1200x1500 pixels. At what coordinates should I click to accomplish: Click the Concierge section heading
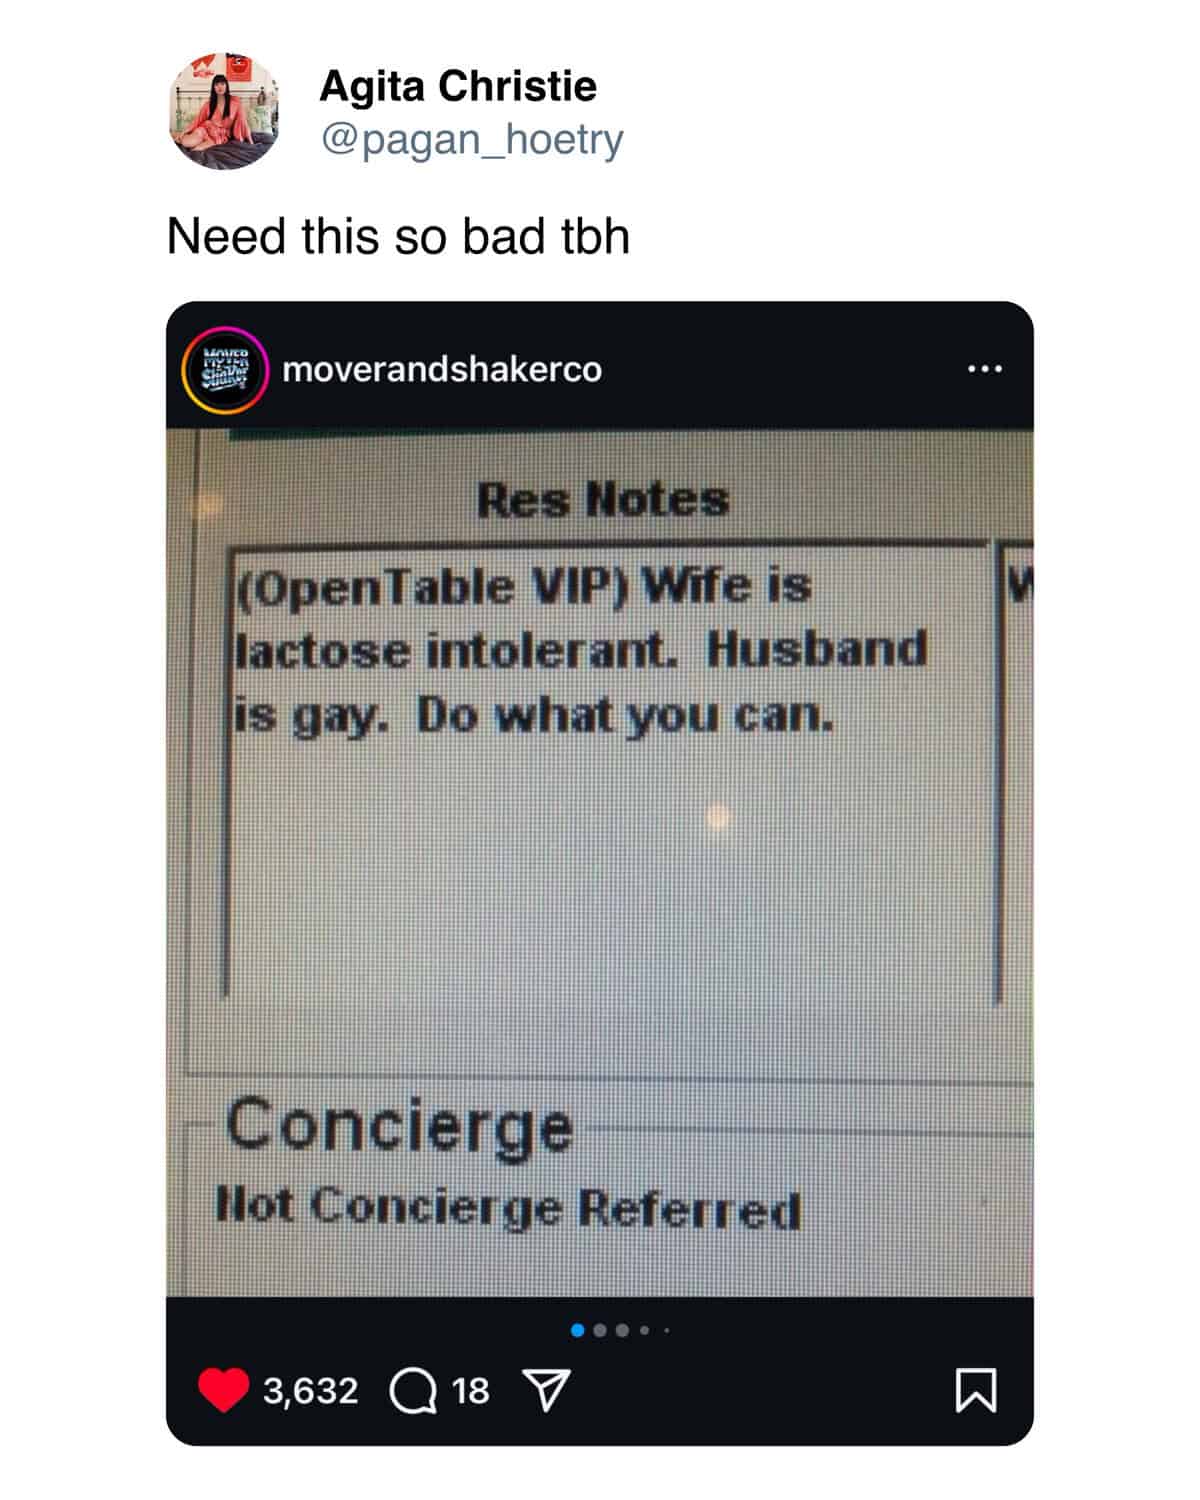tap(400, 1127)
